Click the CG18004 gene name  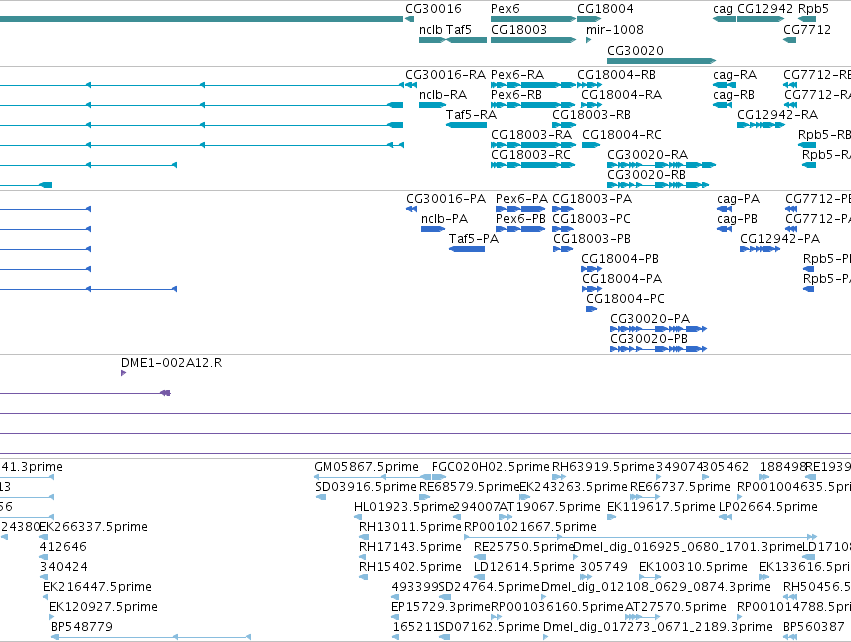point(605,9)
